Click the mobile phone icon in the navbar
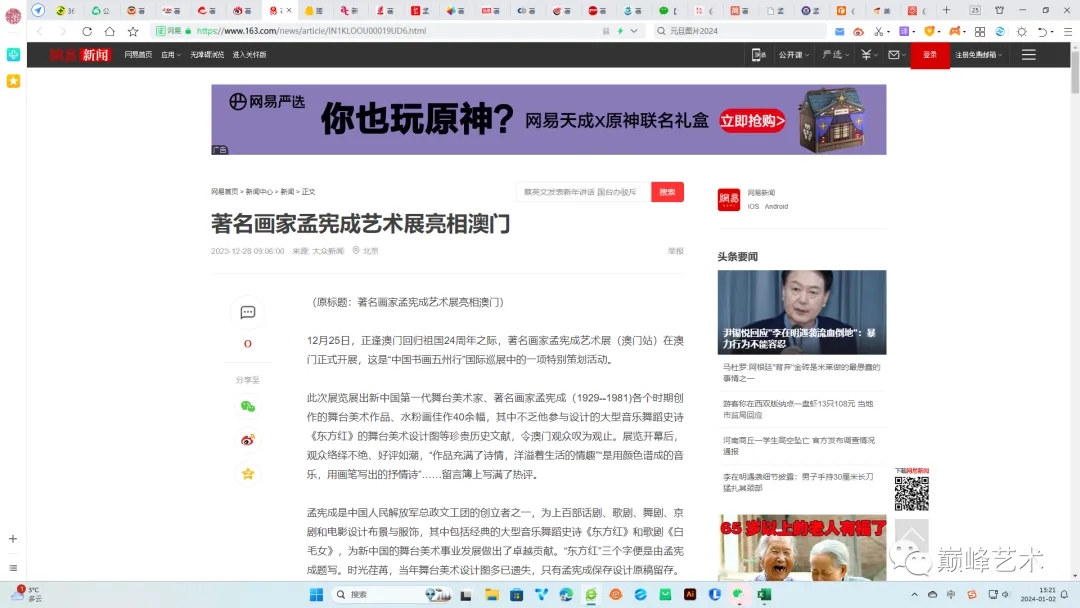Viewport: 1080px width, 608px height. click(x=757, y=55)
